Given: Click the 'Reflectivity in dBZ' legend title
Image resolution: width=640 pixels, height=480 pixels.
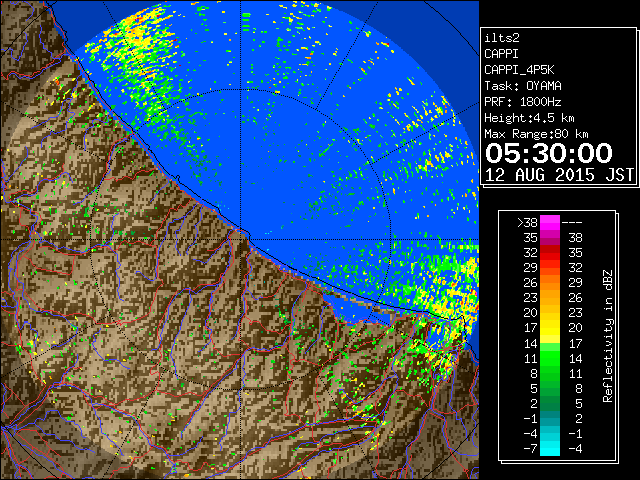Looking at the screenshot, I should (607, 336).
